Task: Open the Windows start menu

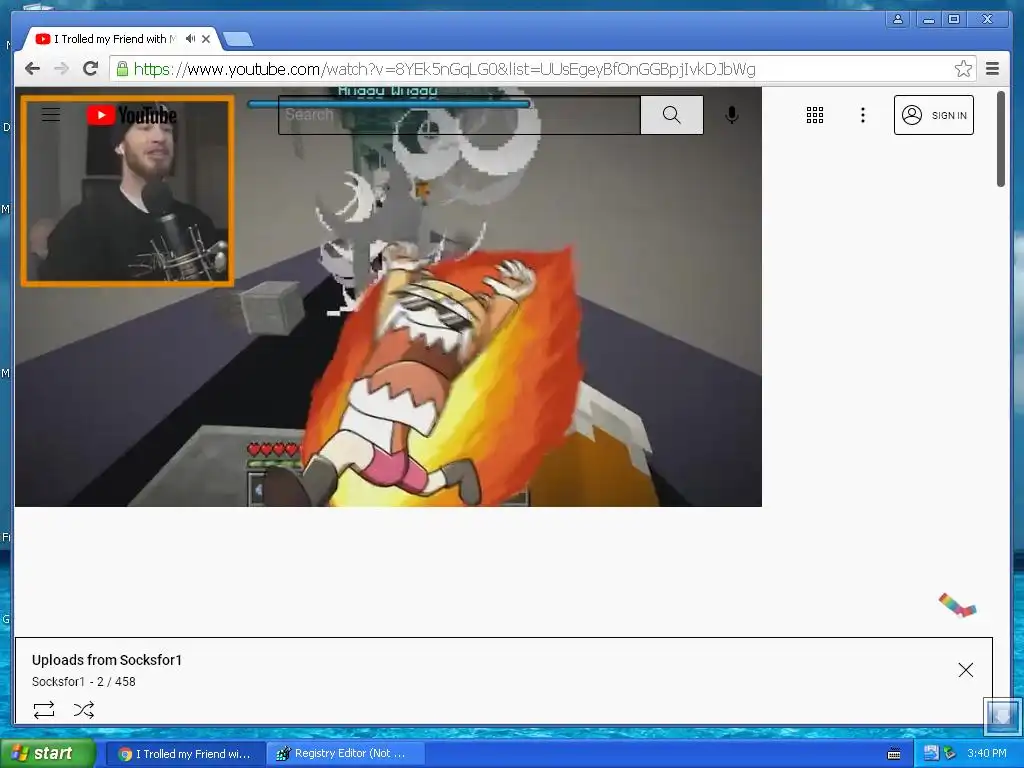Action: tap(47, 754)
